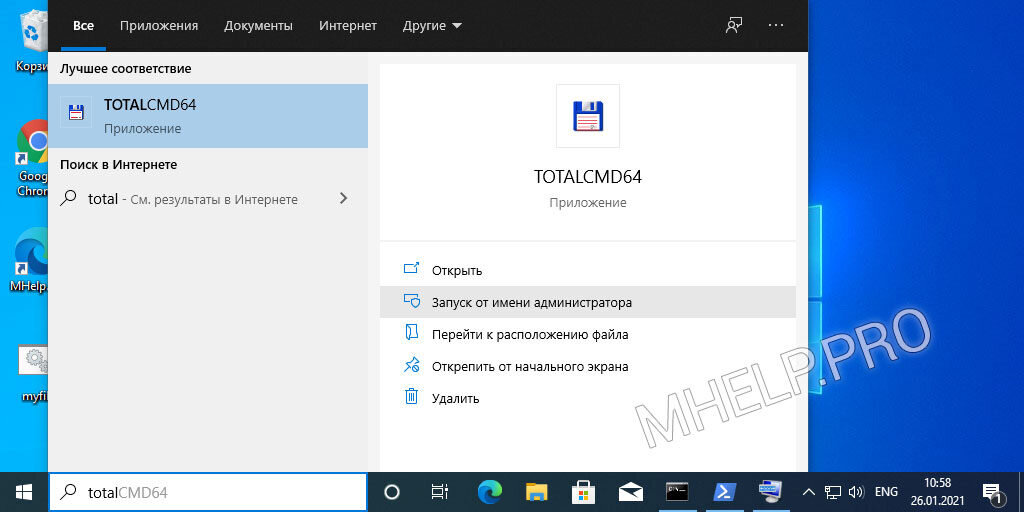Click the network tray icon
Screen dimensions: 1024x512
coord(832,492)
